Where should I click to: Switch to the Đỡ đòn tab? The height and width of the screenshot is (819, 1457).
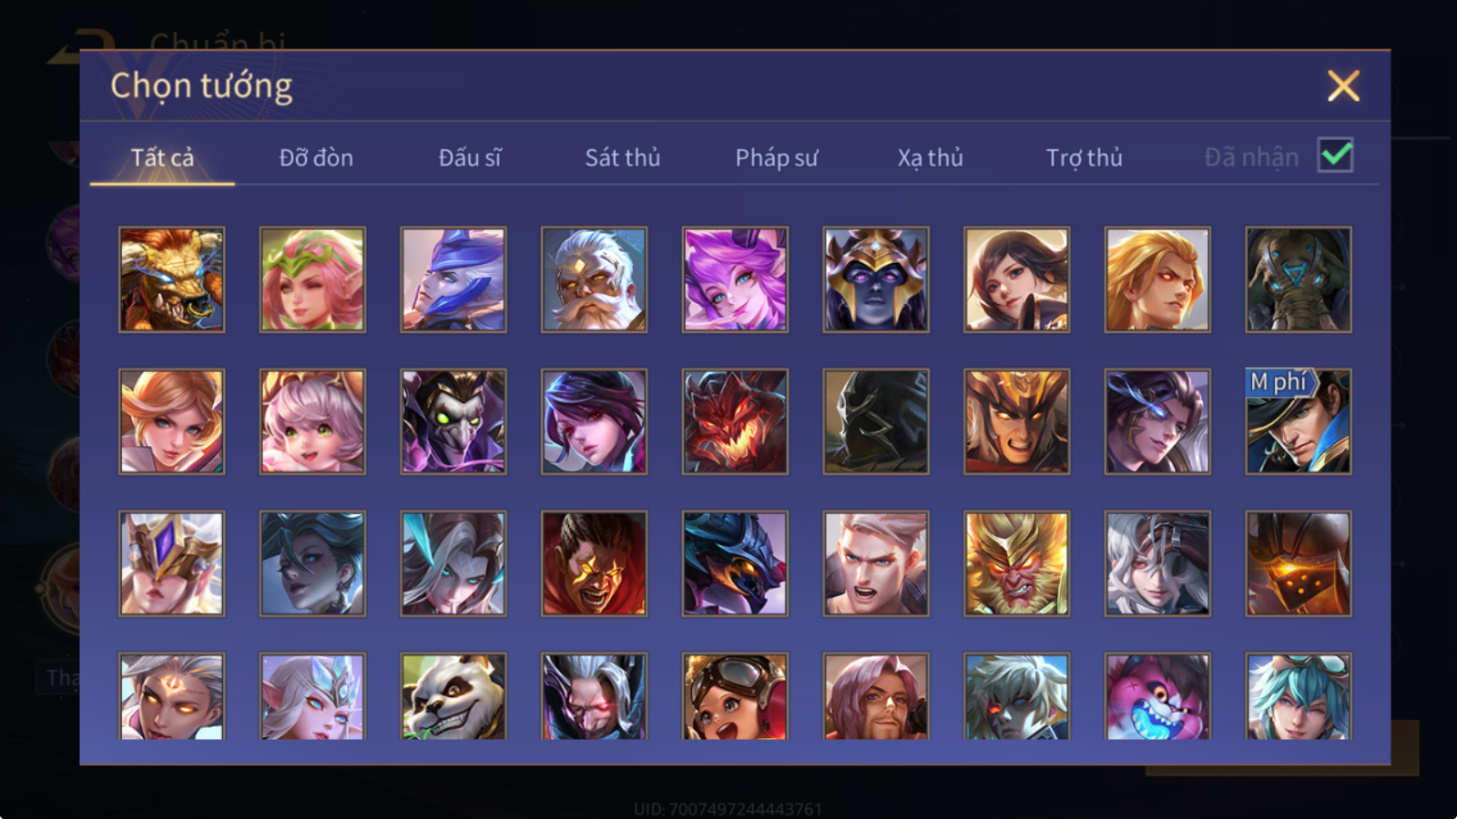(316, 157)
